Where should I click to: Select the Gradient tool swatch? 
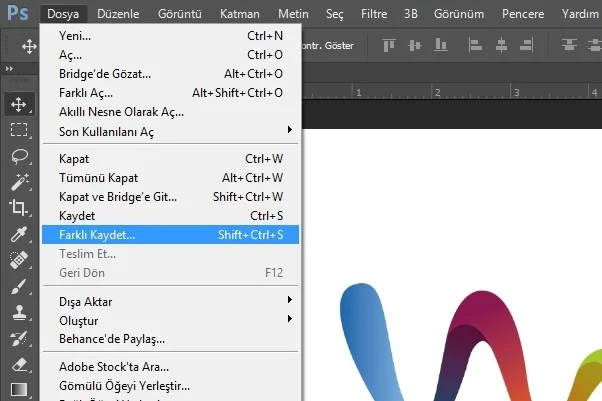[19, 389]
